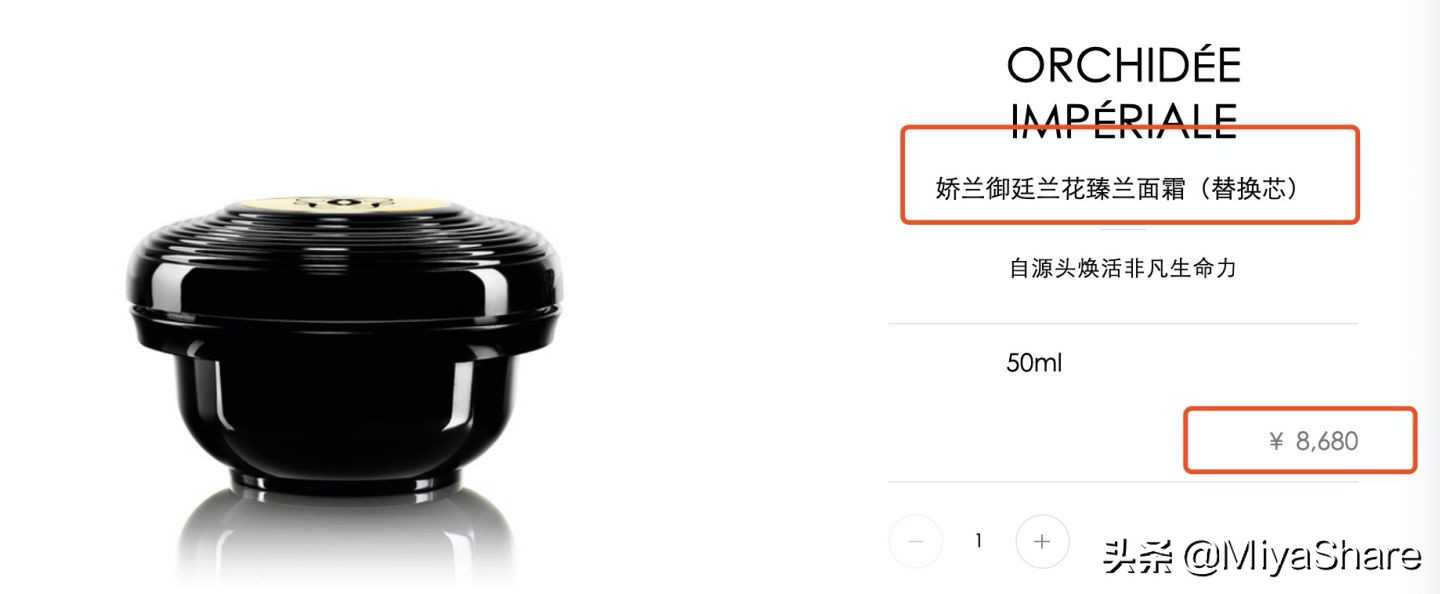Click the word IMPÉRIALE in the heading
1440x594 pixels.
(1123, 119)
